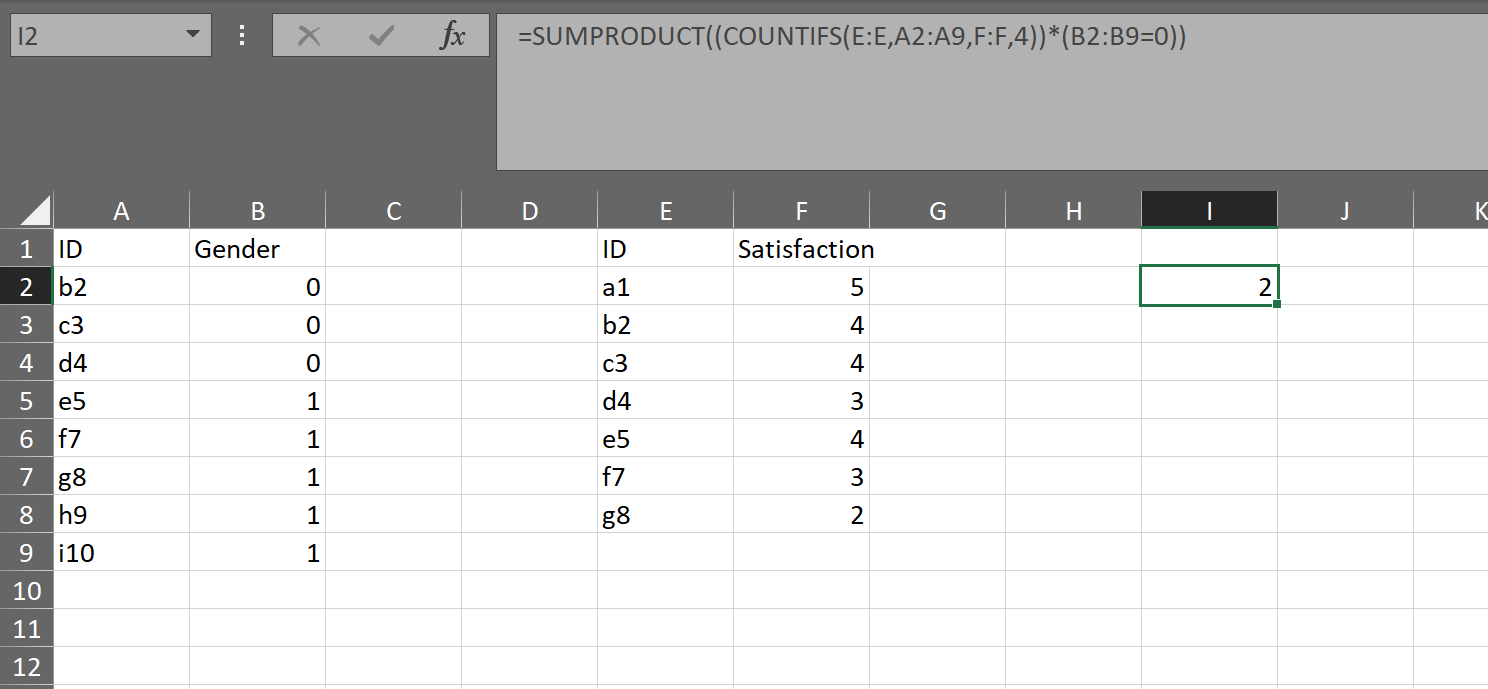Select column F header
The width and height of the screenshot is (1488, 689).
801,211
